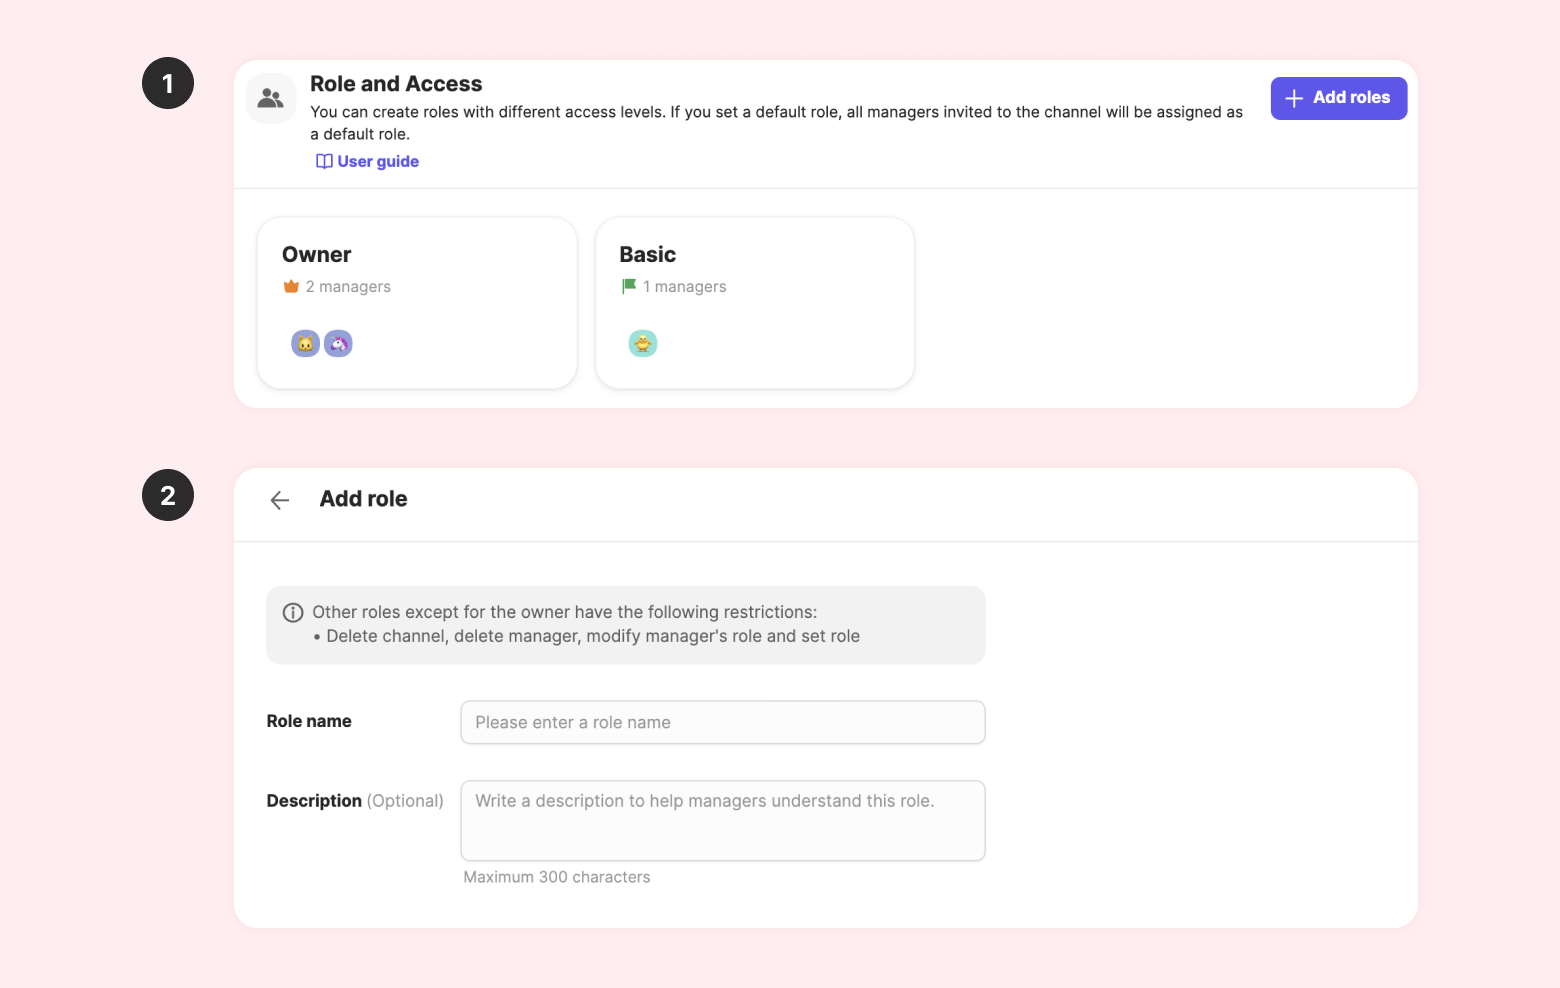Click the step 2 number badge

168,495
